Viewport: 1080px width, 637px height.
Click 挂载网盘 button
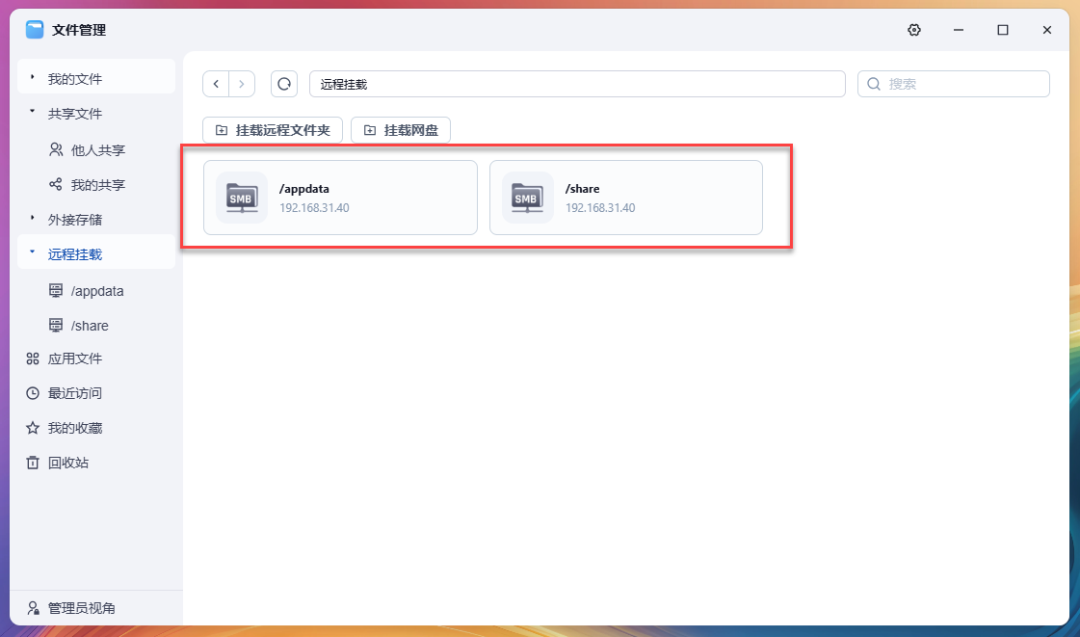point(401,130)
